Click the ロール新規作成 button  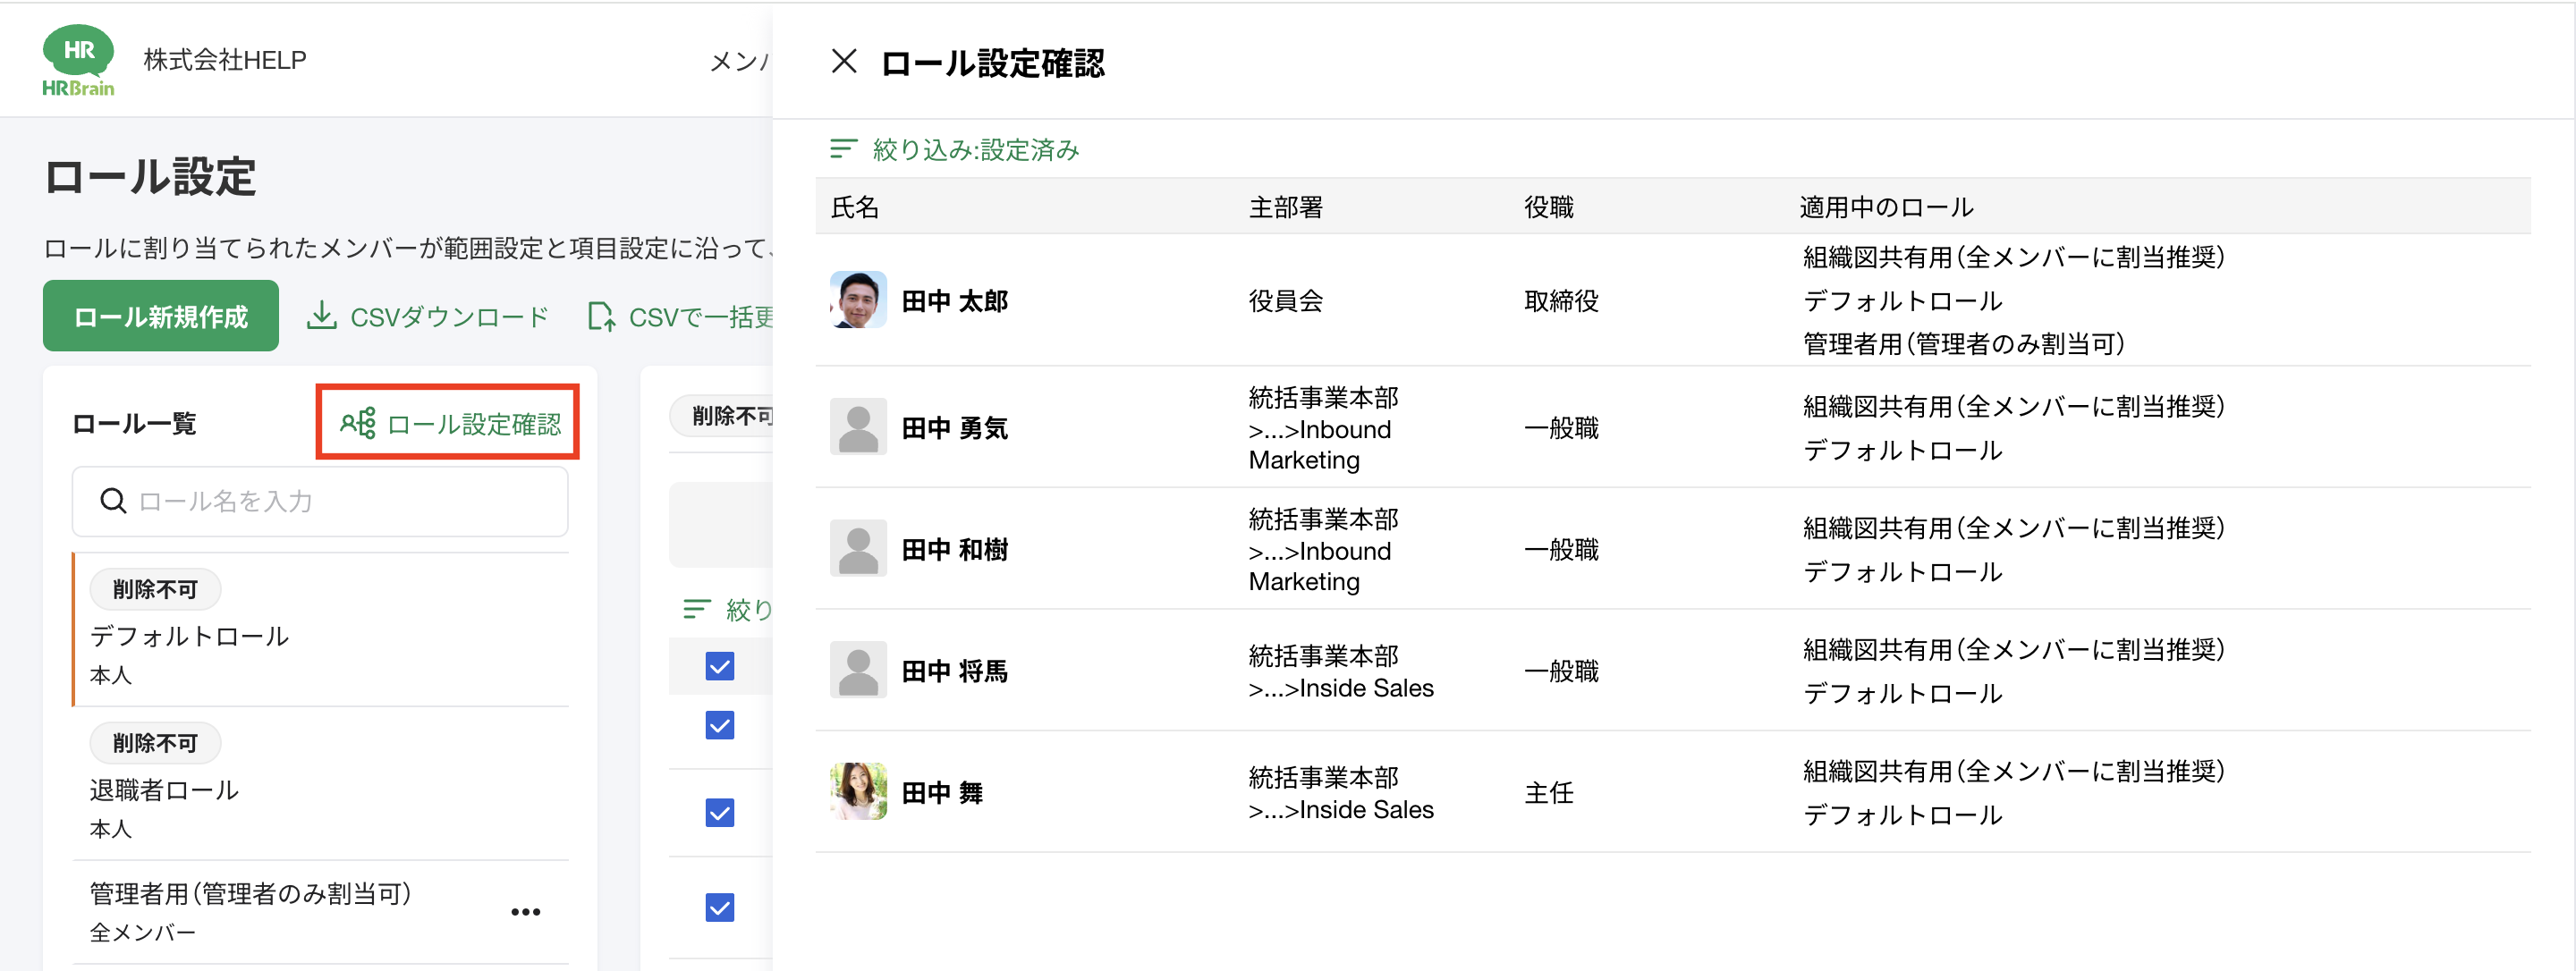coord(160,316)
